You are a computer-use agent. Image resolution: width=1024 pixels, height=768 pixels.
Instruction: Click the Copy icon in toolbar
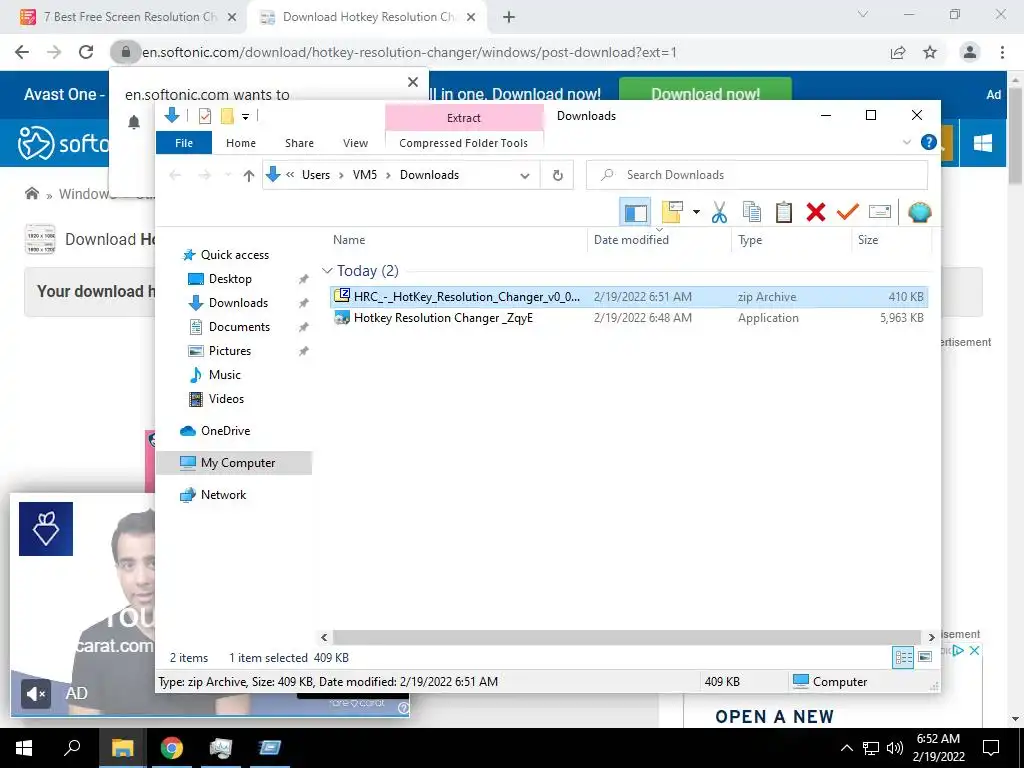[x=752, y=212]
